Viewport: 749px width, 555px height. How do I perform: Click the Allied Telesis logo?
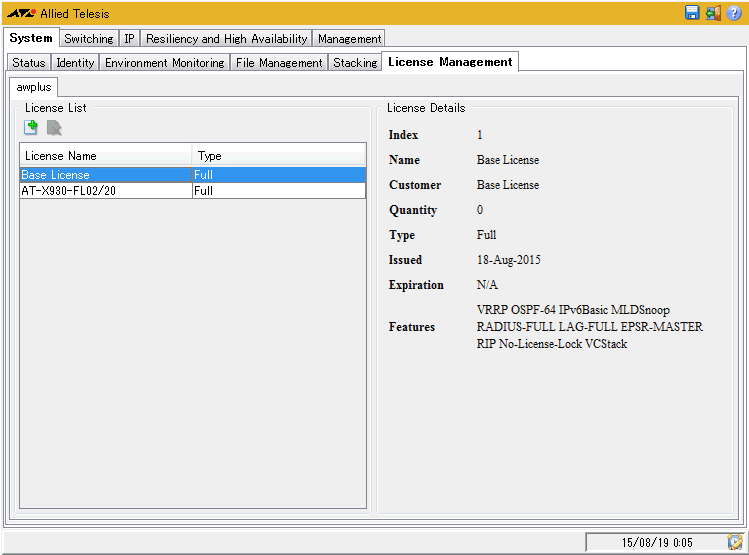[x=21, y=14]
